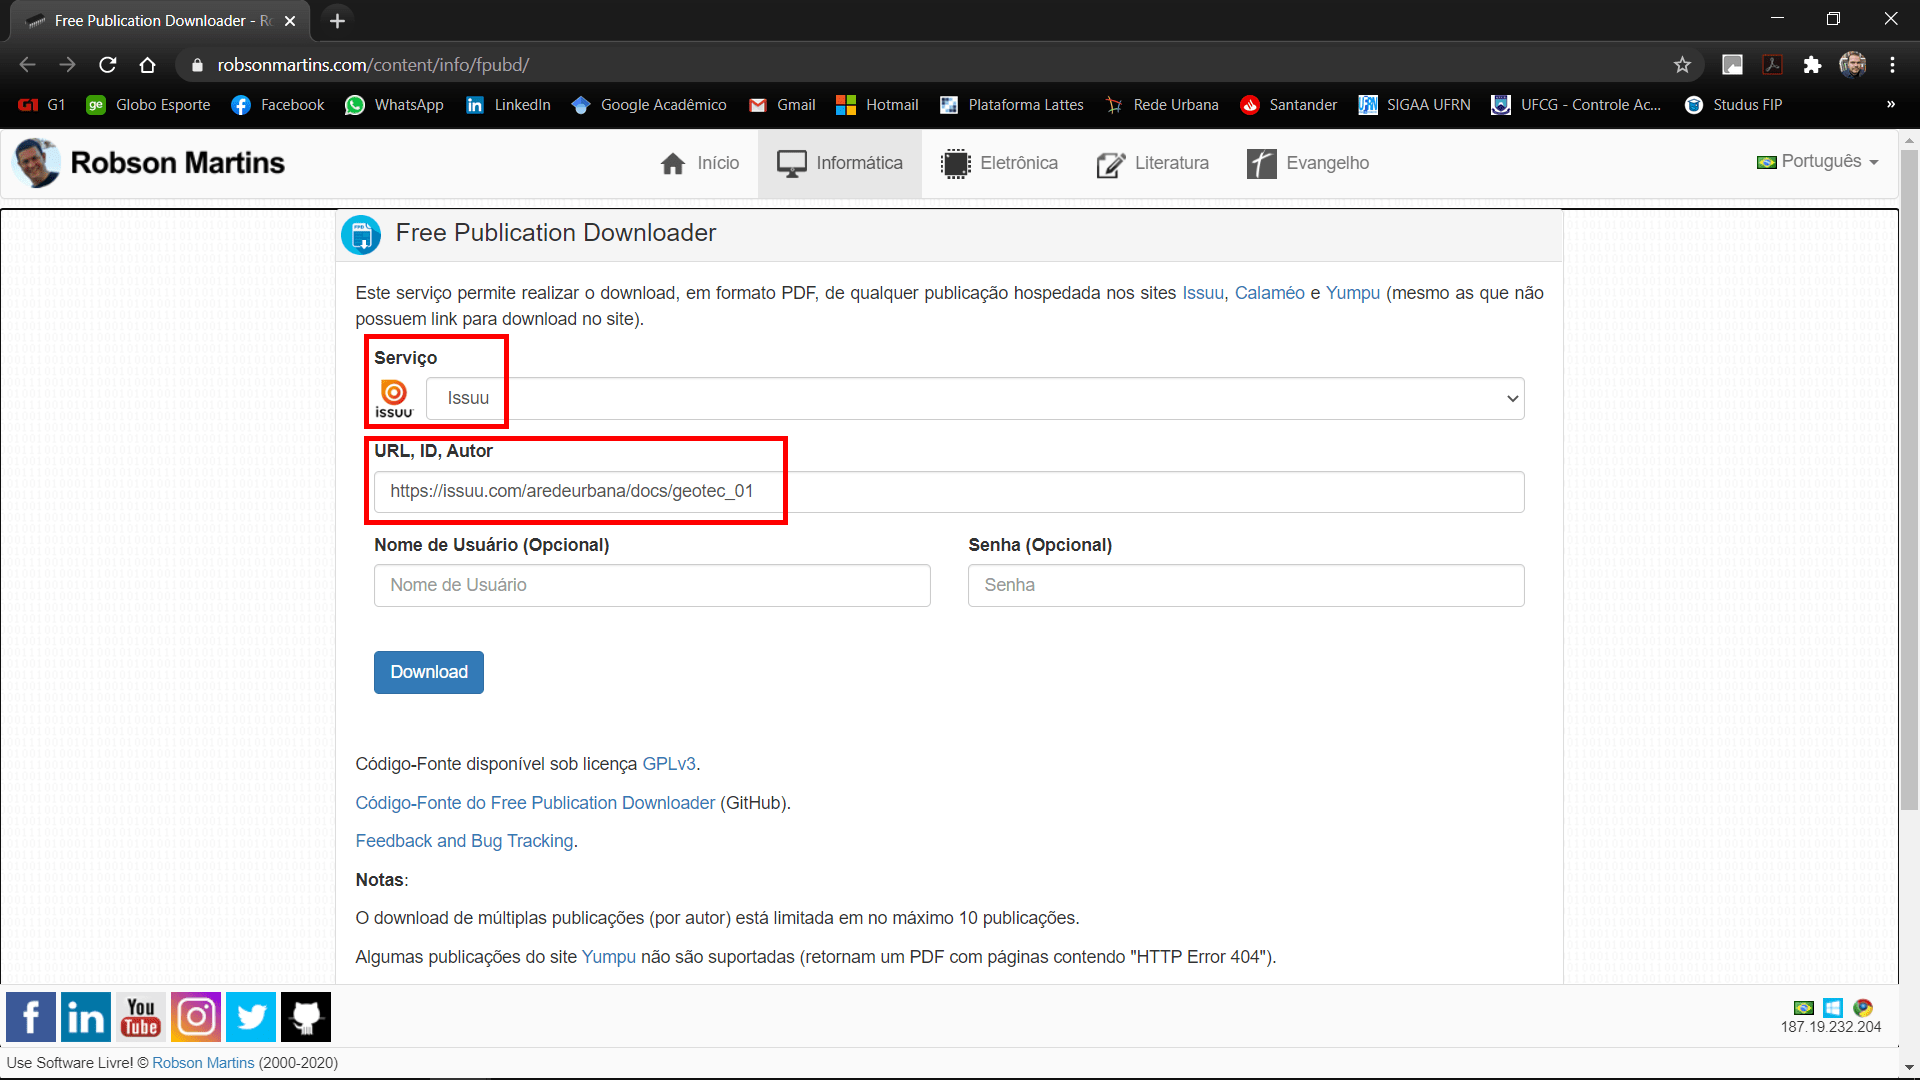1920x1080 pixels.
Task: Click the browser reload icon
Action: click(107, 64)
